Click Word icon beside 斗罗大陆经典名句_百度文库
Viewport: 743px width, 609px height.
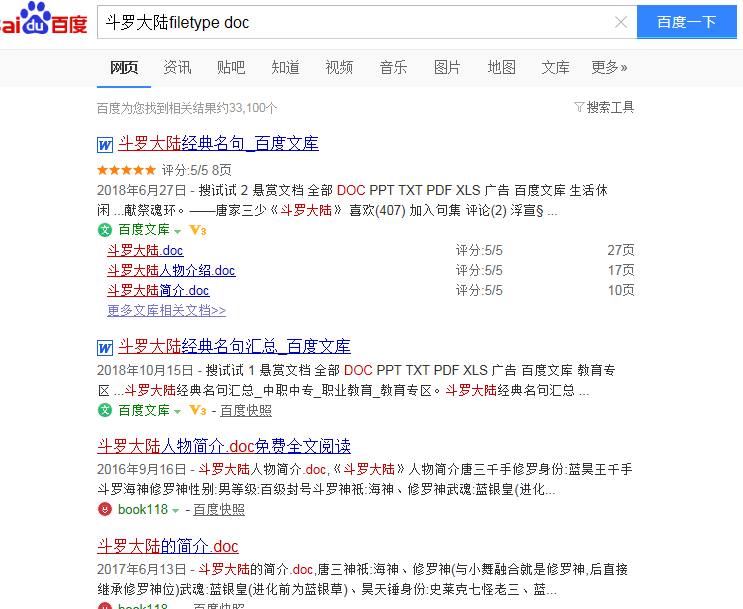tap(105, 145)
